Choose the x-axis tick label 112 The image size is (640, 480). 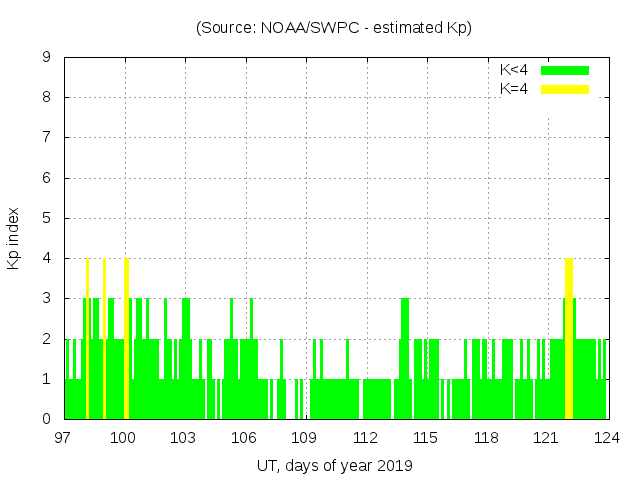point(365,437)
